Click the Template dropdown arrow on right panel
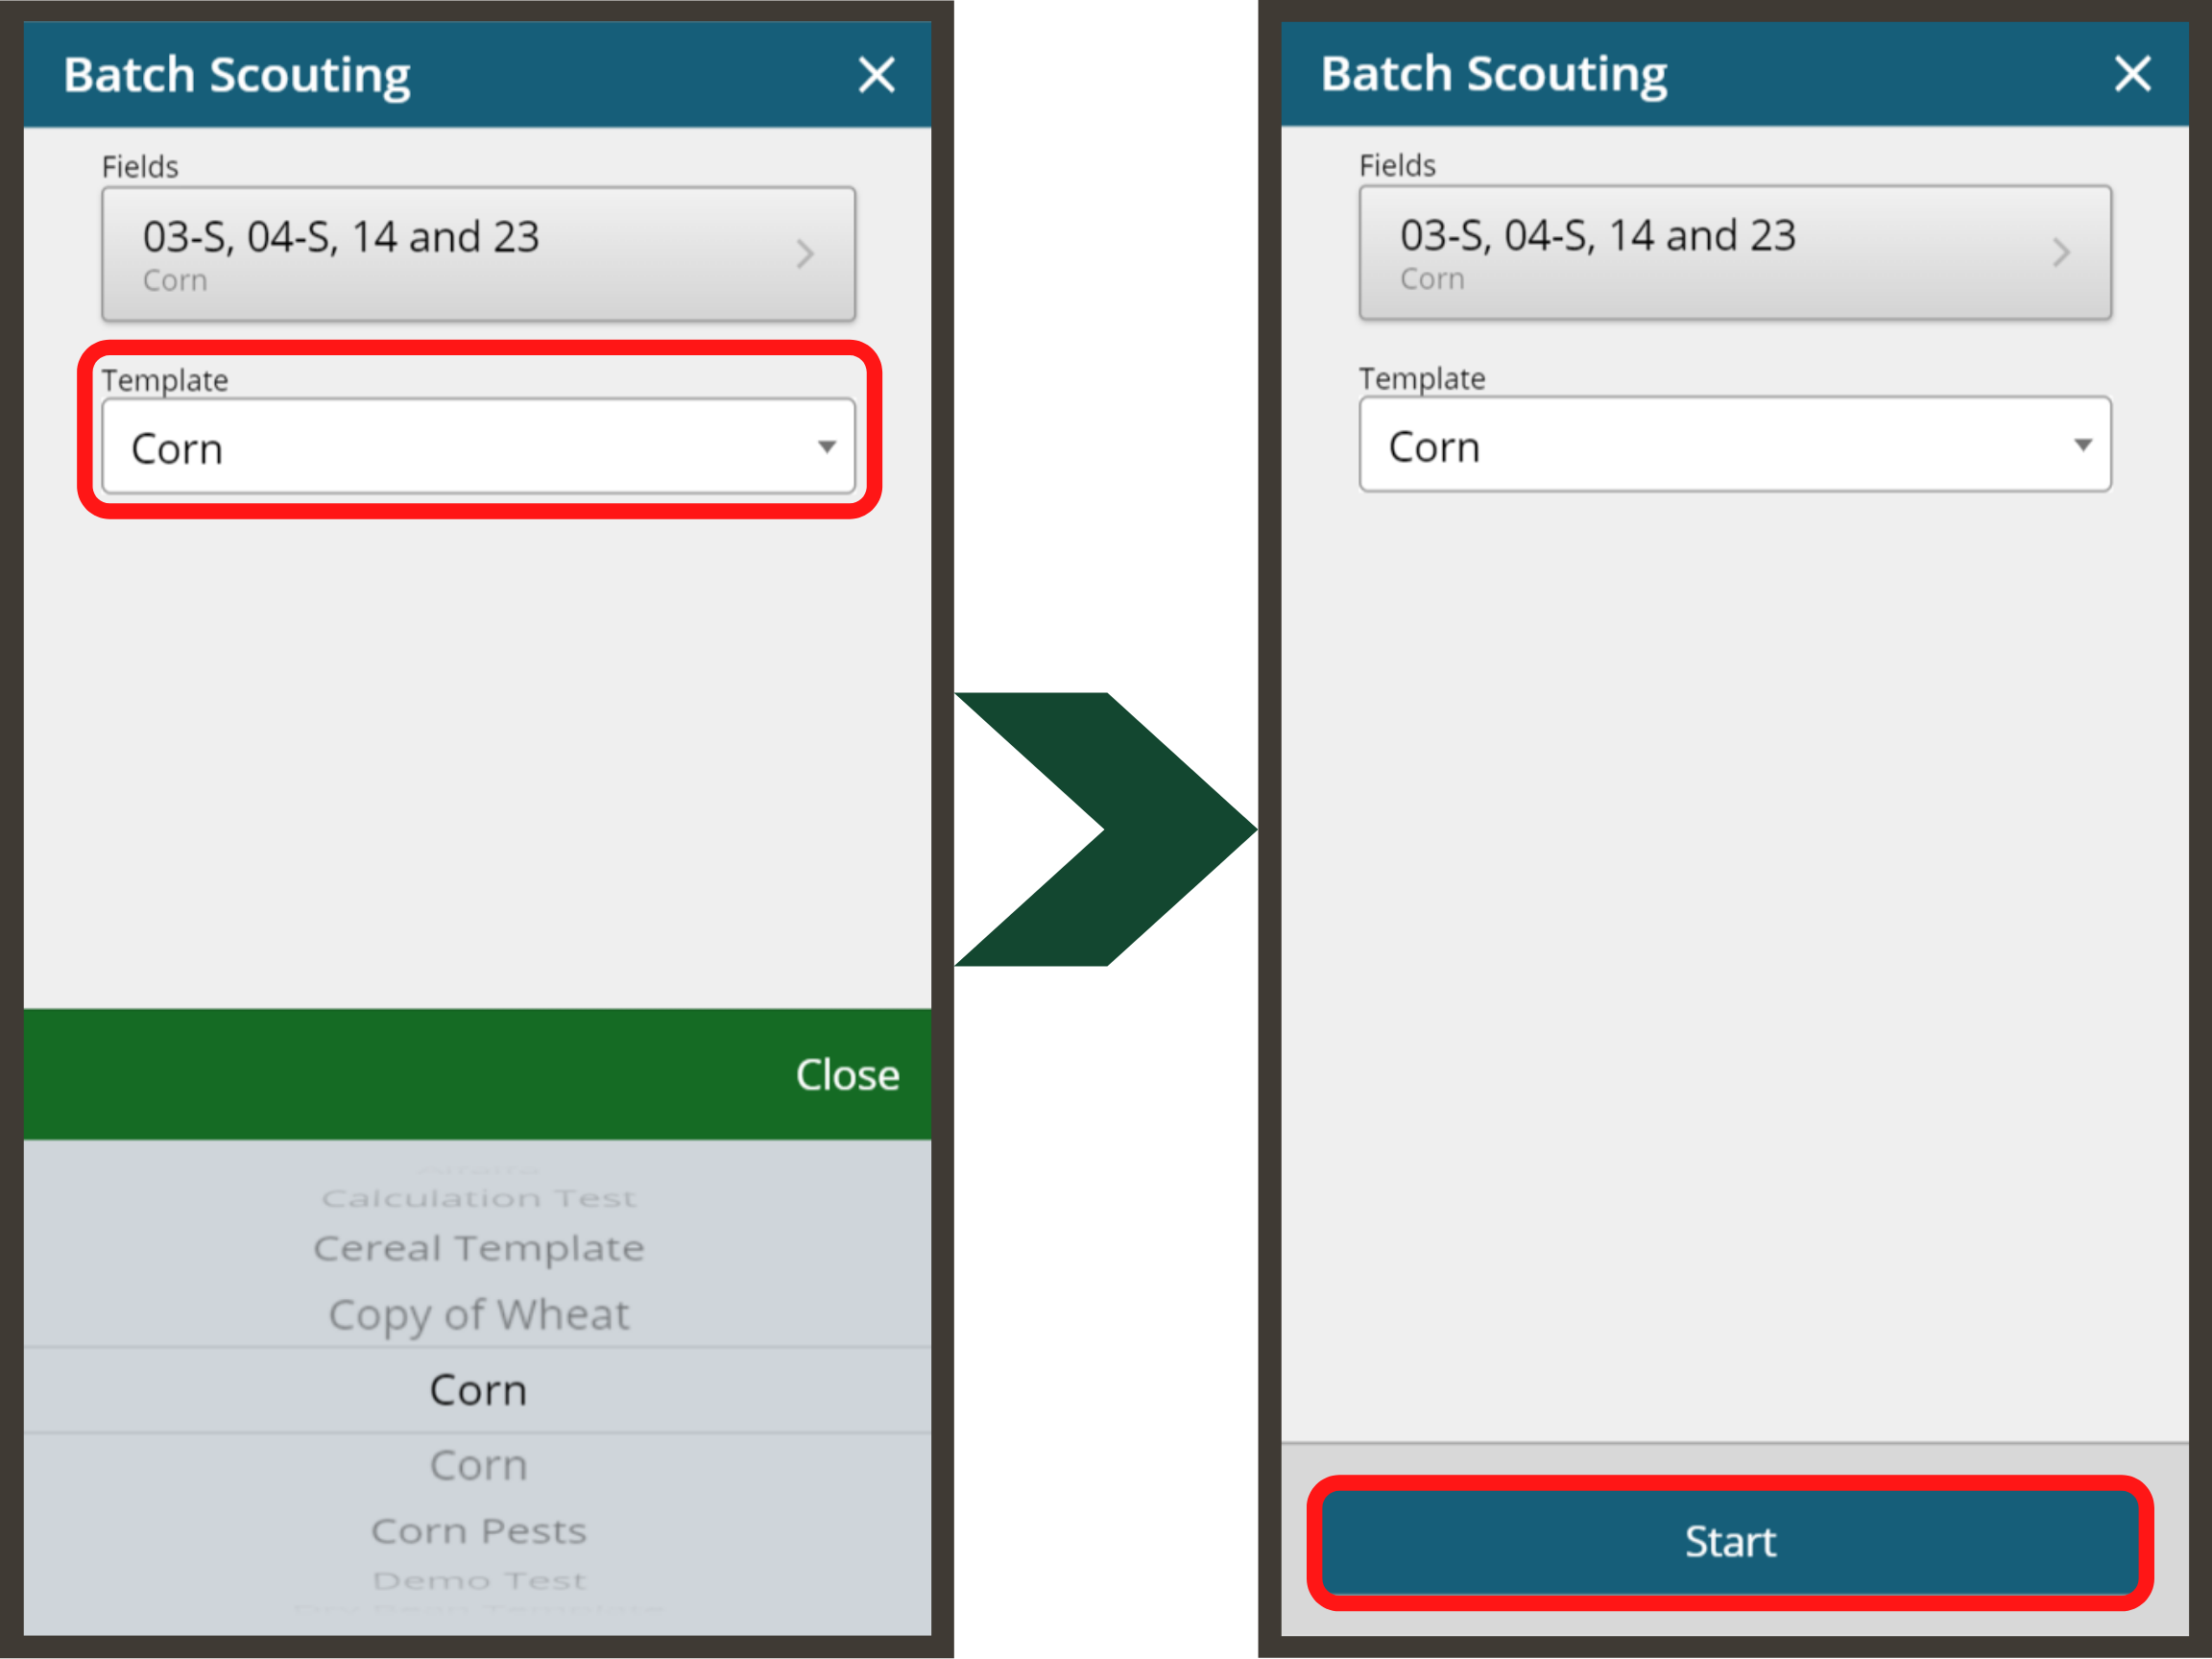The width and height of the screenshot is (2212, 1659). tap(2083, 445)
